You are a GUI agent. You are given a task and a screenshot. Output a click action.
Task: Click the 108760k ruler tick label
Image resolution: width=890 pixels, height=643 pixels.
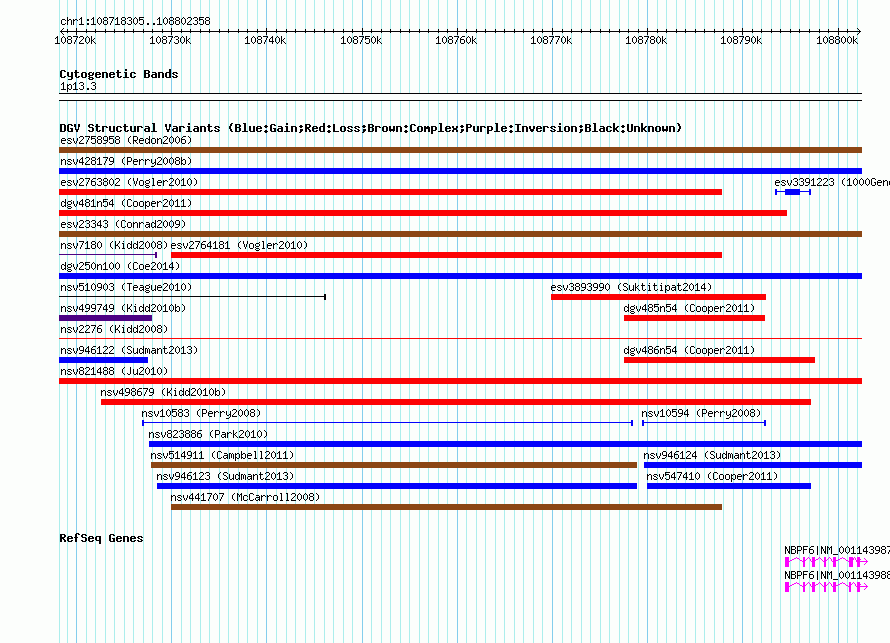pos(456,40)
